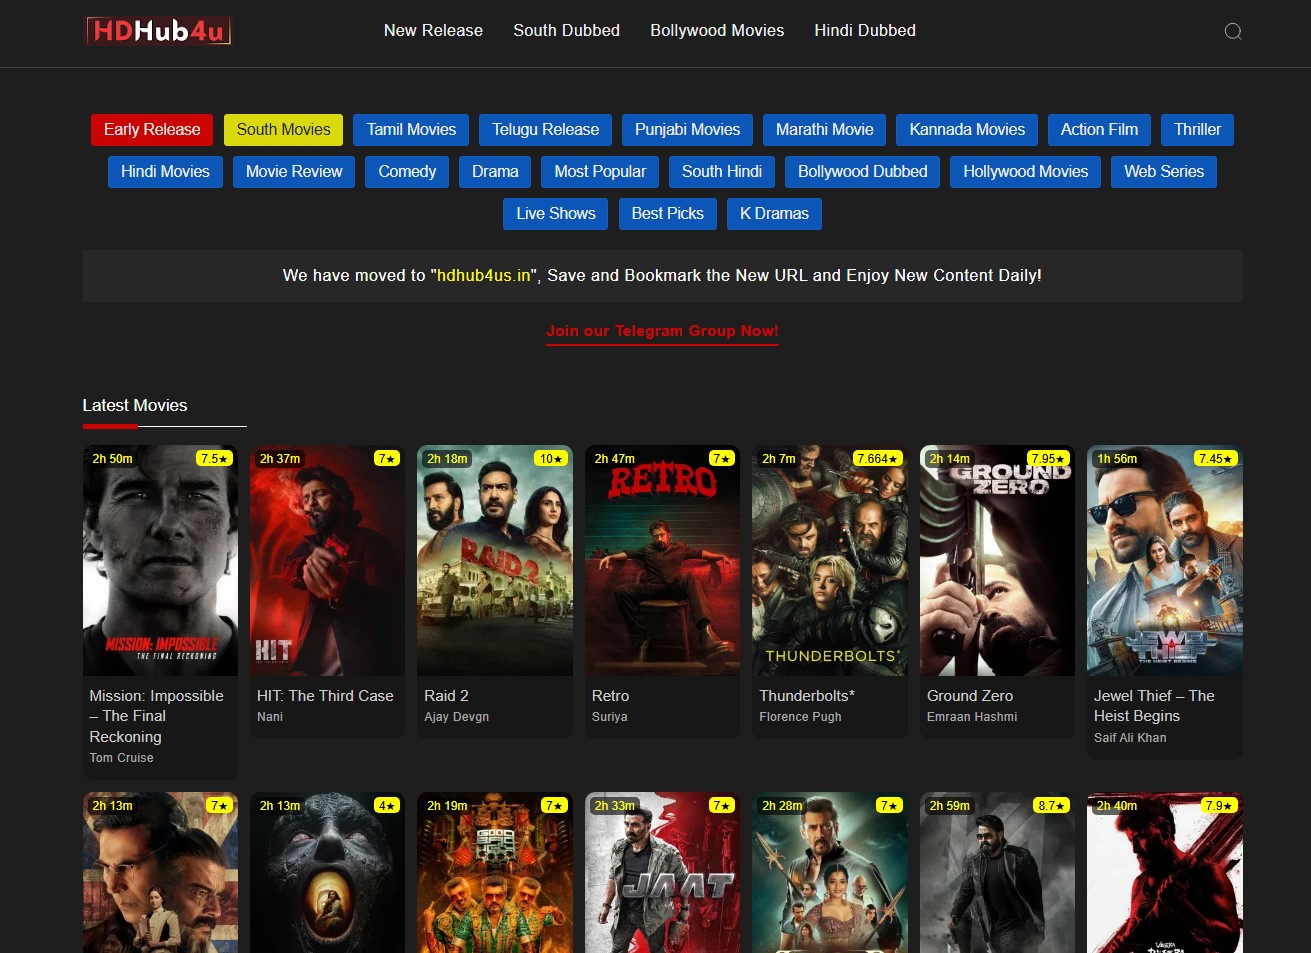This screenshot has height=953, width=1311.
Task: Open K Dramas category
Action: click(x=774, y=214)
